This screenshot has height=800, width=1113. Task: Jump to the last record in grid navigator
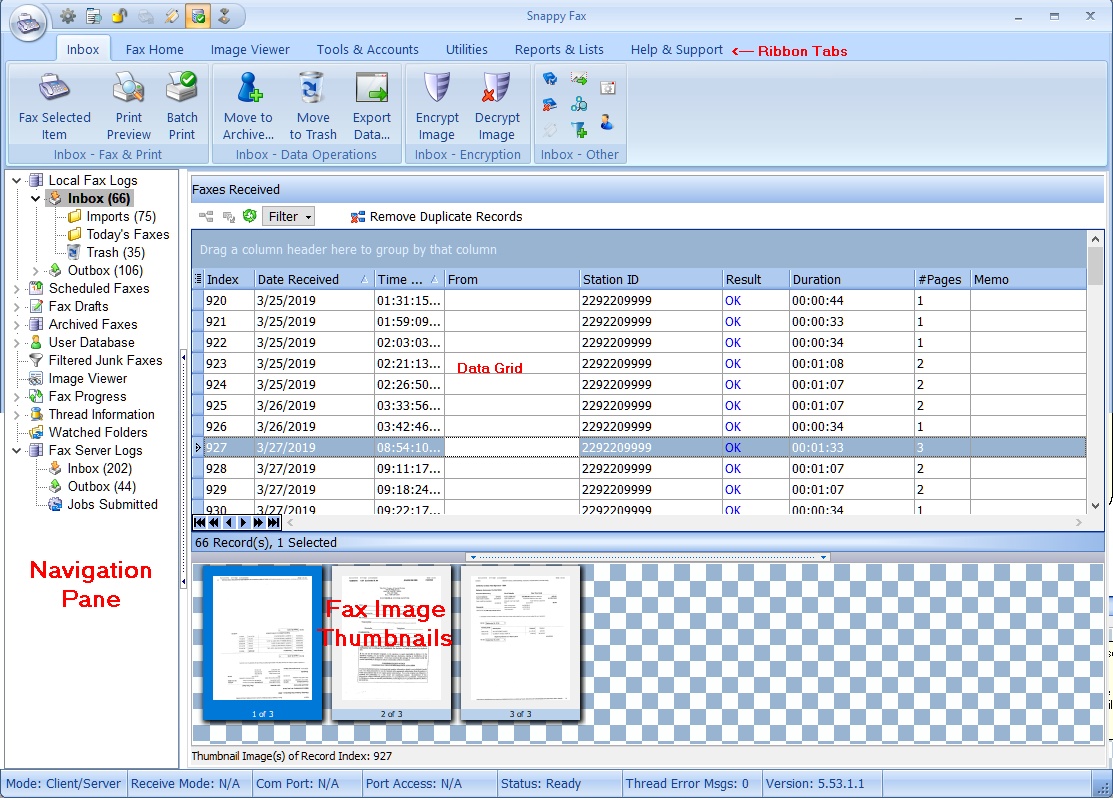click(x=274, y=522)
